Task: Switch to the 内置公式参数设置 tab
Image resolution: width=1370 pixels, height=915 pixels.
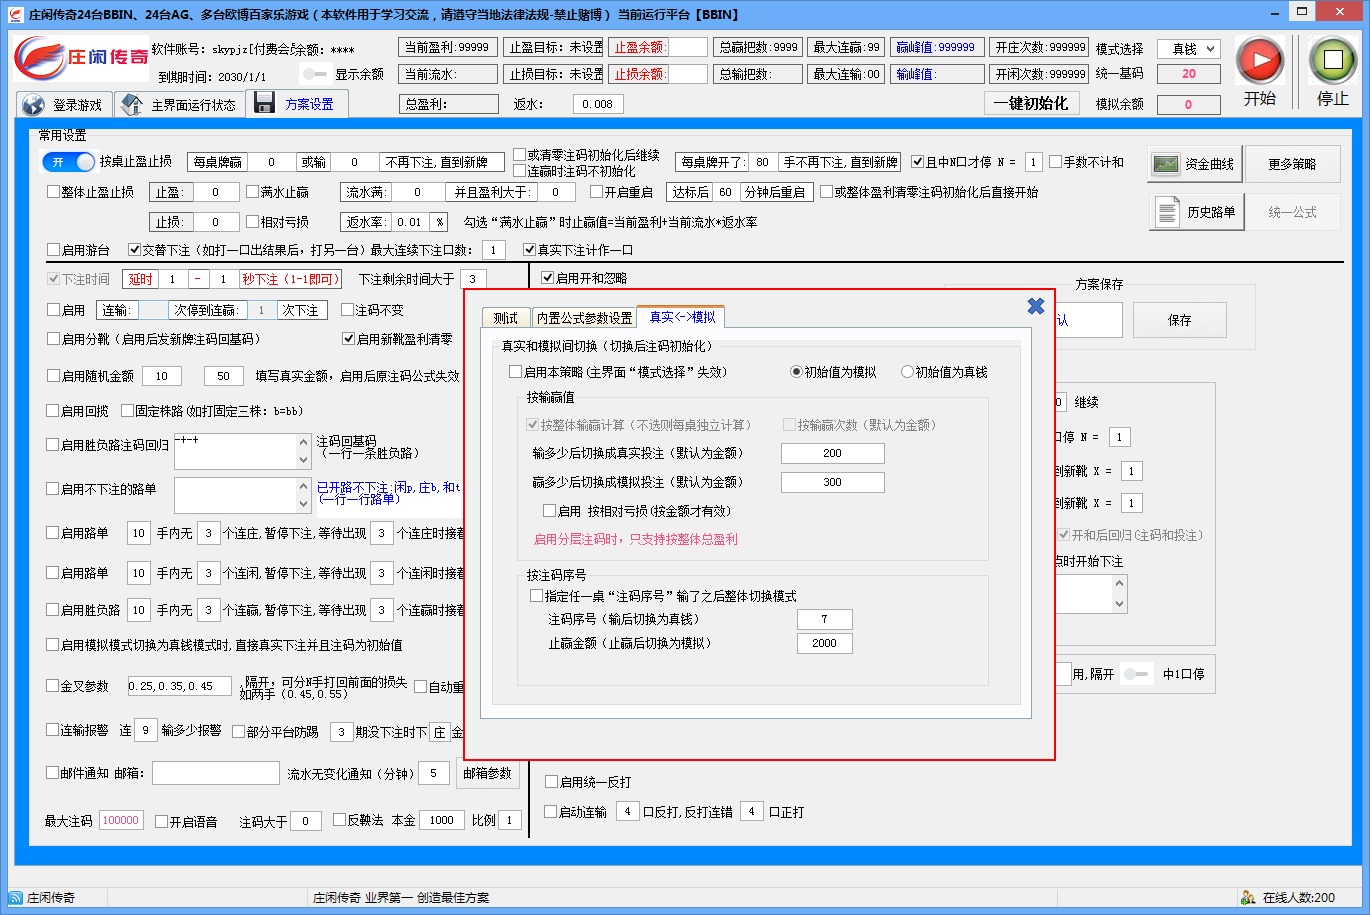Action: [584, 318]
